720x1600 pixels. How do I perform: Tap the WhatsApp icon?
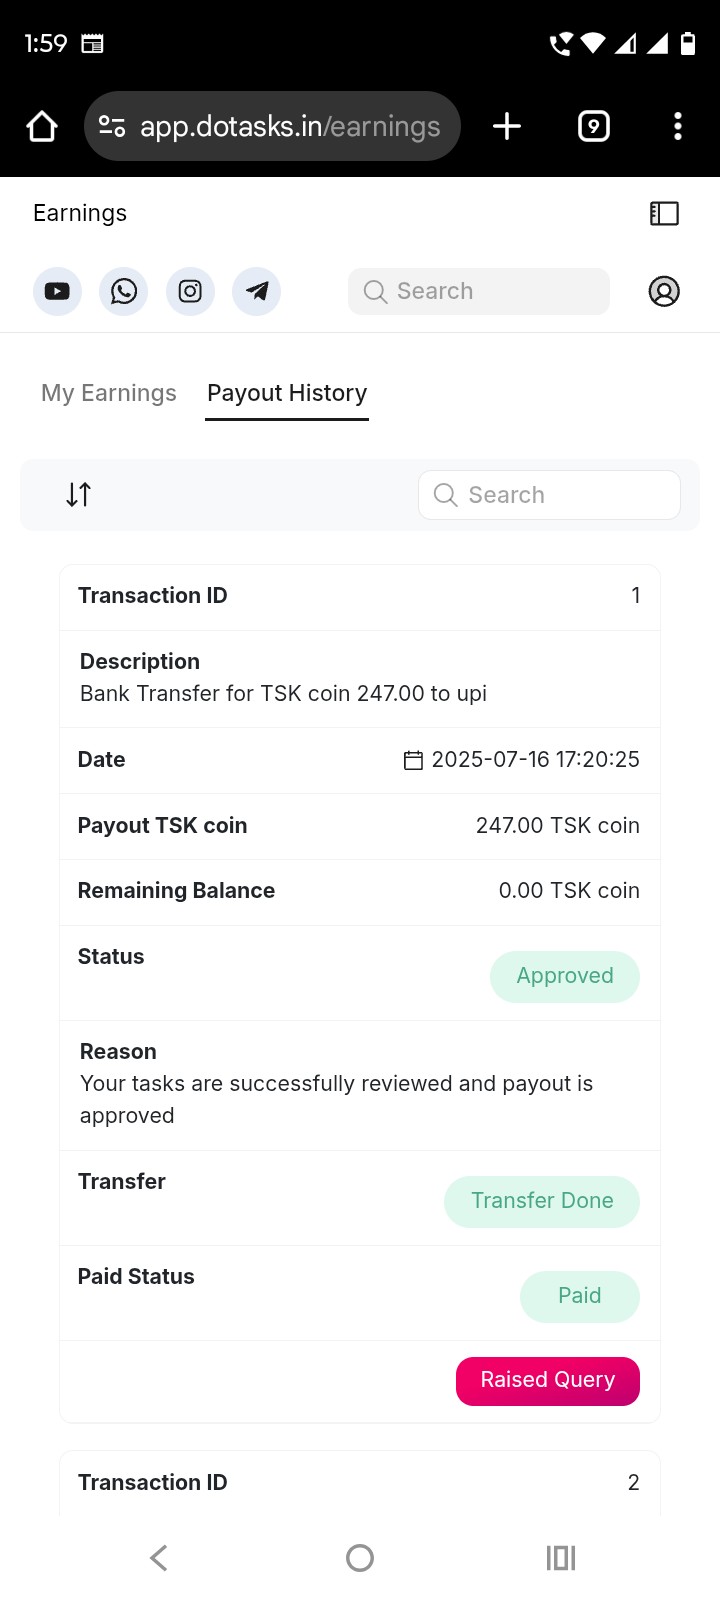tap(124, 292)
